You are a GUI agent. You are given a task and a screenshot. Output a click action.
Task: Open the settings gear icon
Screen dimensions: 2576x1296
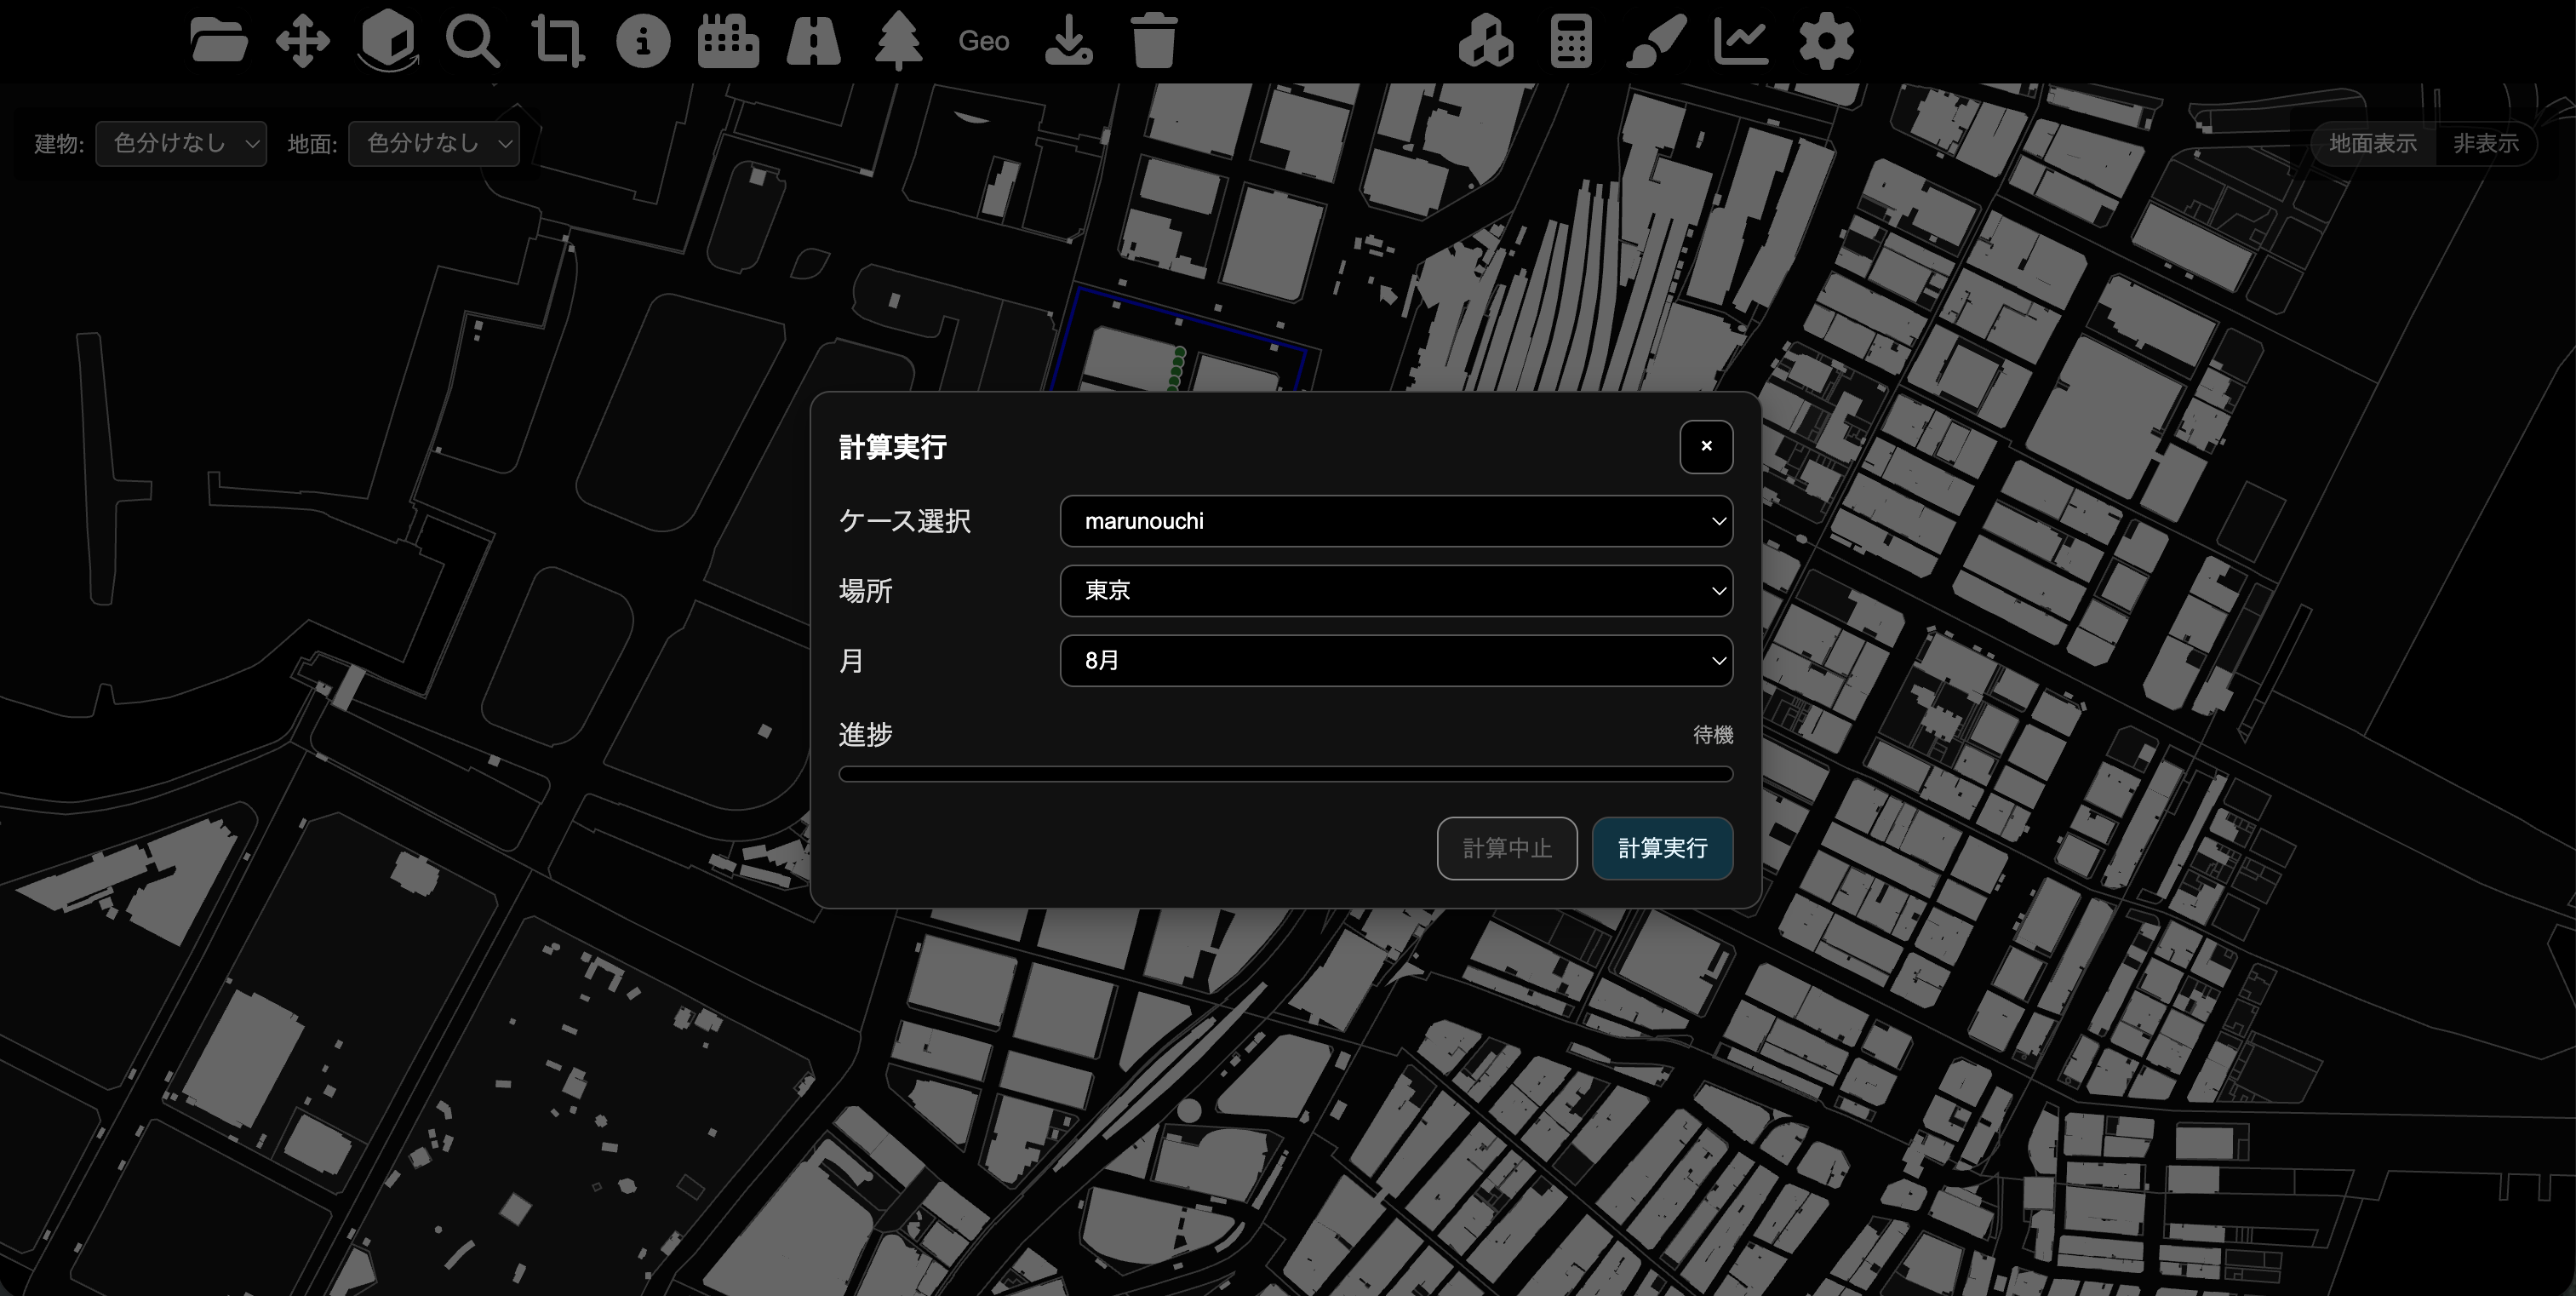(x=1826, y=41)
